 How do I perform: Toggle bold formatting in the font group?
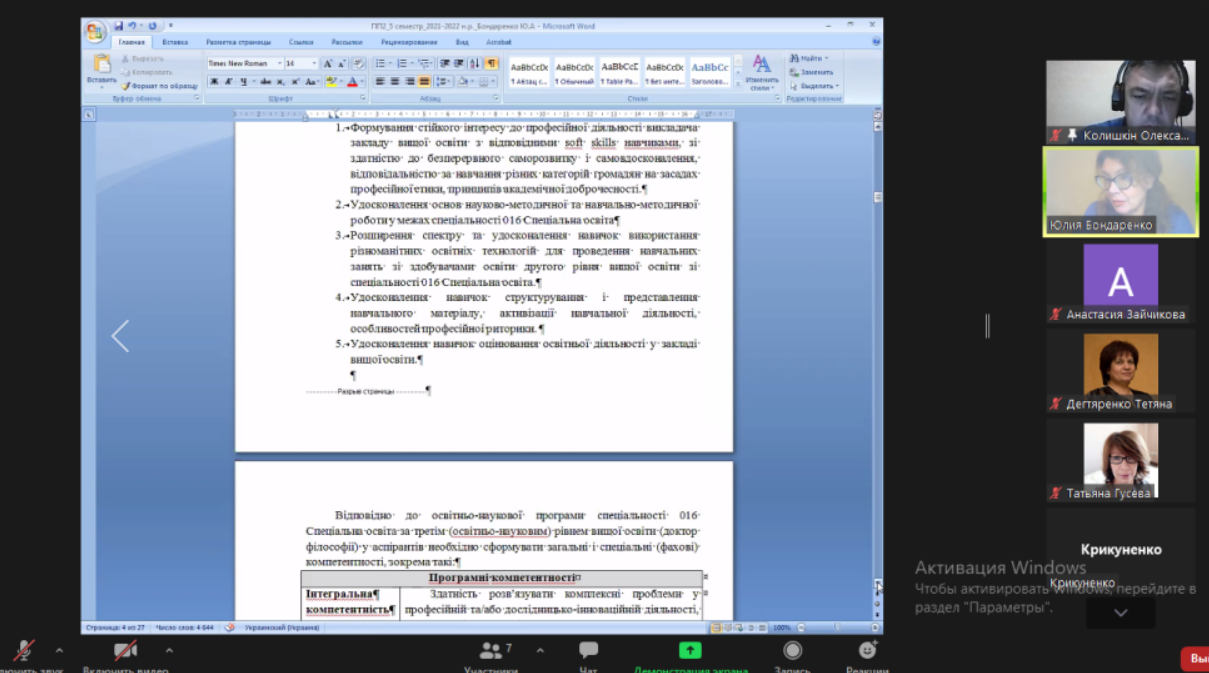tap(214, 82)
